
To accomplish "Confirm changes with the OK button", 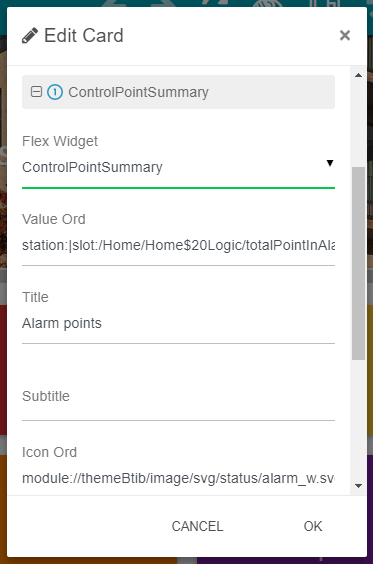I will tap(313, 526).
